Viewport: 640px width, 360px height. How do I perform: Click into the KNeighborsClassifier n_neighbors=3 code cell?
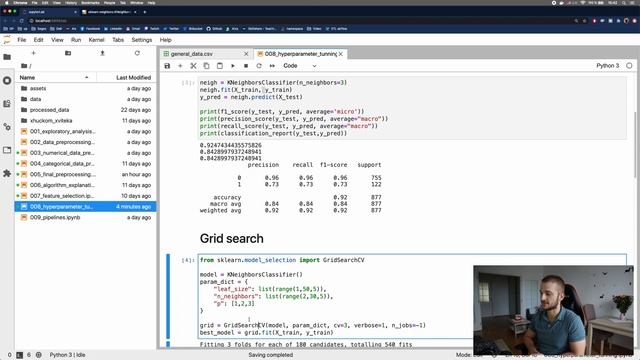412,108
